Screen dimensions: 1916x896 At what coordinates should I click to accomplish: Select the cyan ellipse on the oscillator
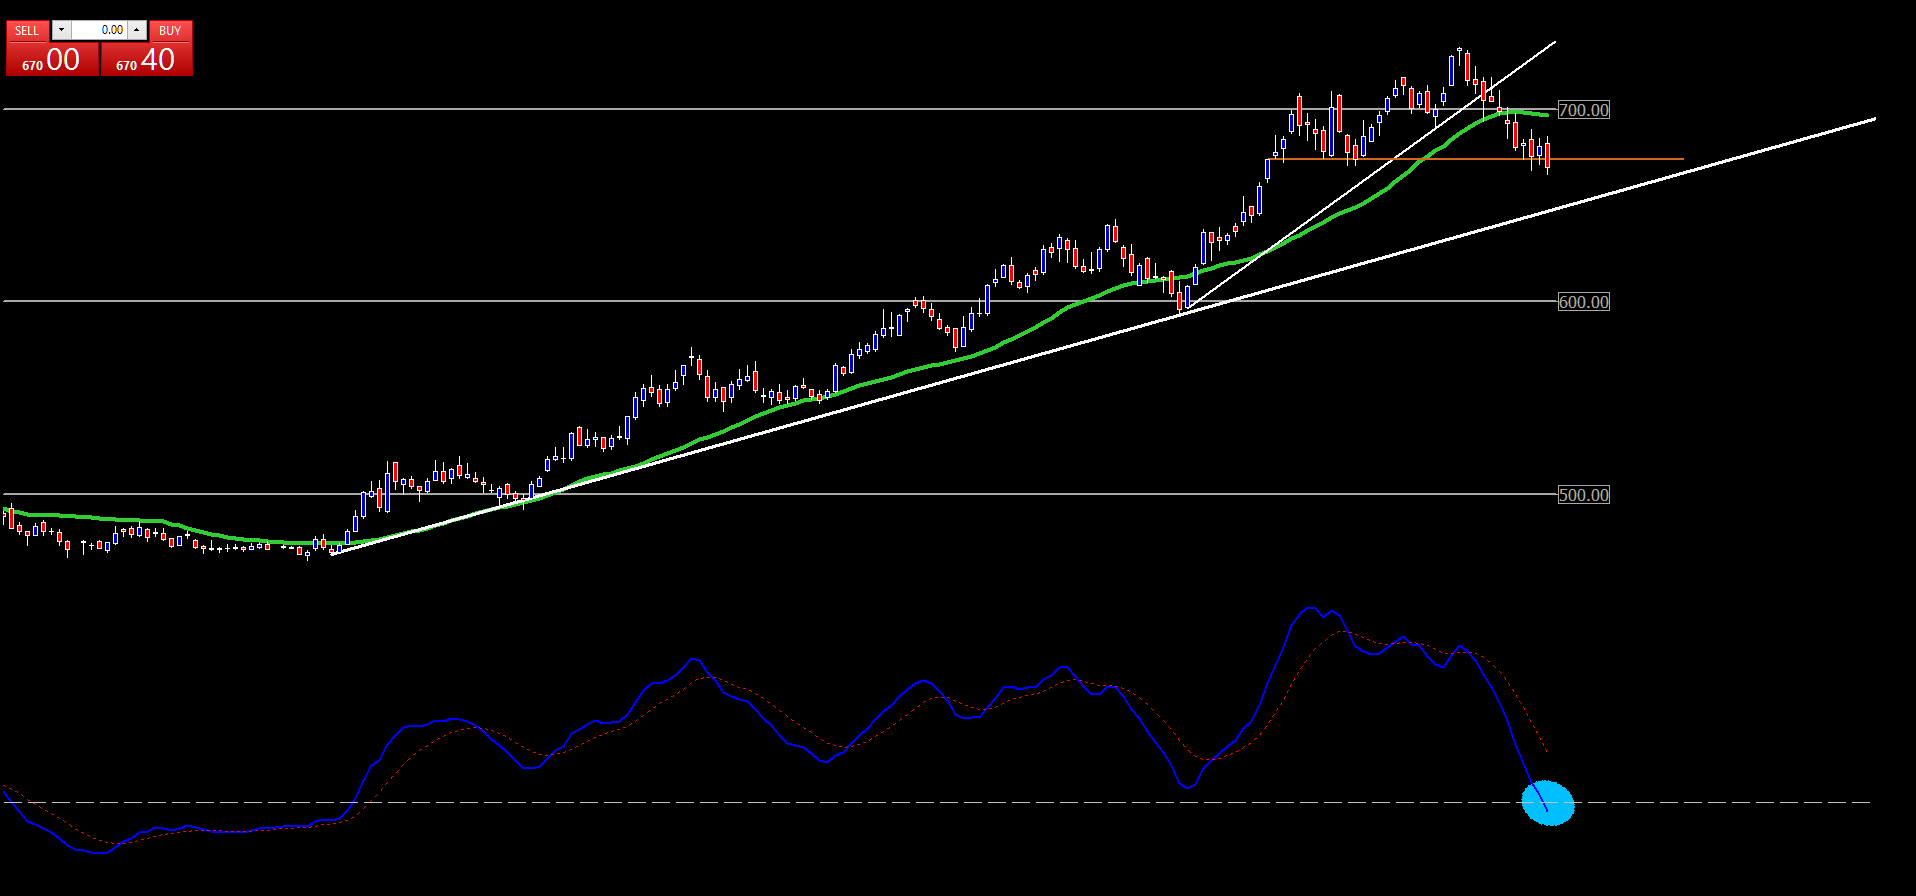point(1548,803)
